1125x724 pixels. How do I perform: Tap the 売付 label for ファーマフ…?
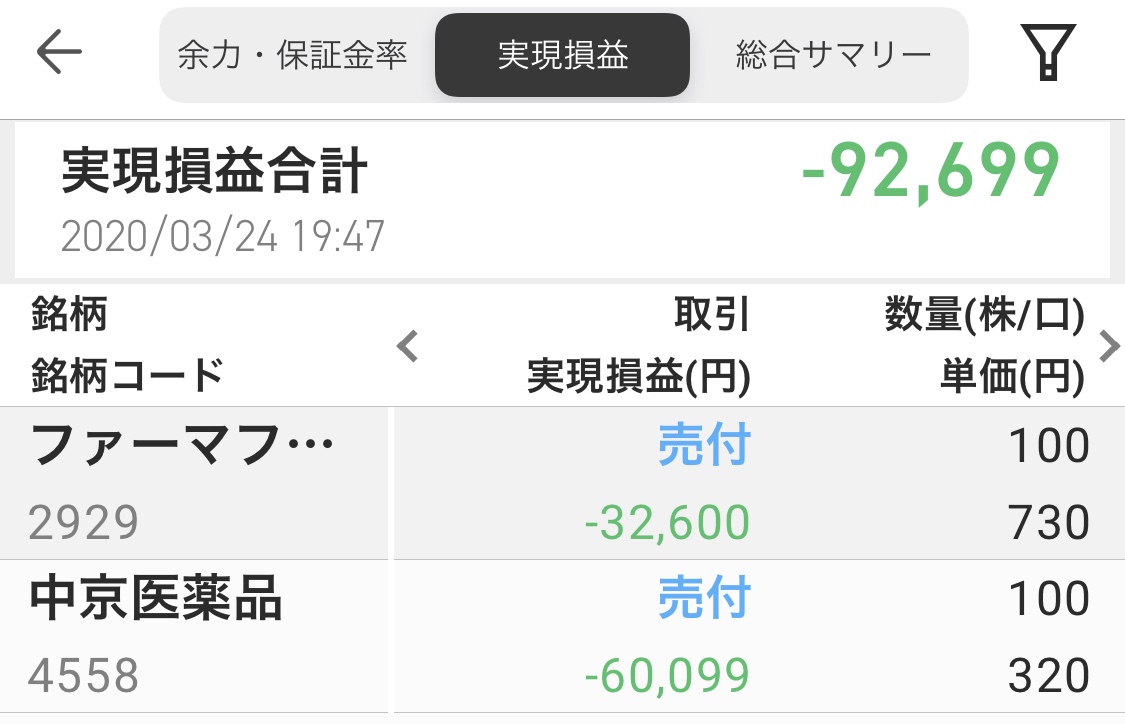point(704,445)
